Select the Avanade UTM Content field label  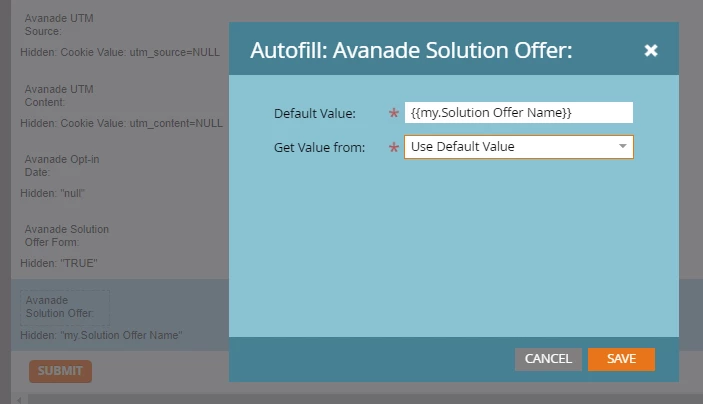coord(59,96)
